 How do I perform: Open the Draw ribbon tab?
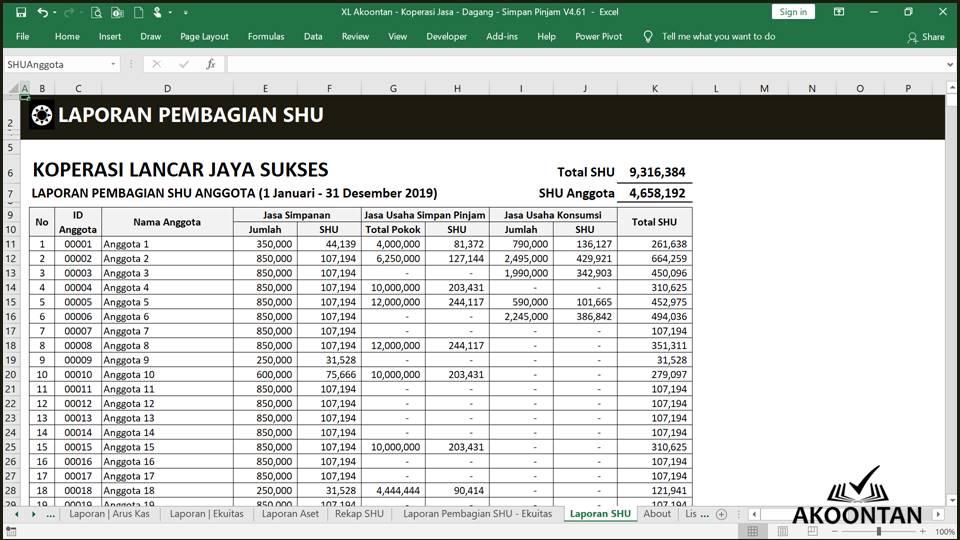coord(150,37)
